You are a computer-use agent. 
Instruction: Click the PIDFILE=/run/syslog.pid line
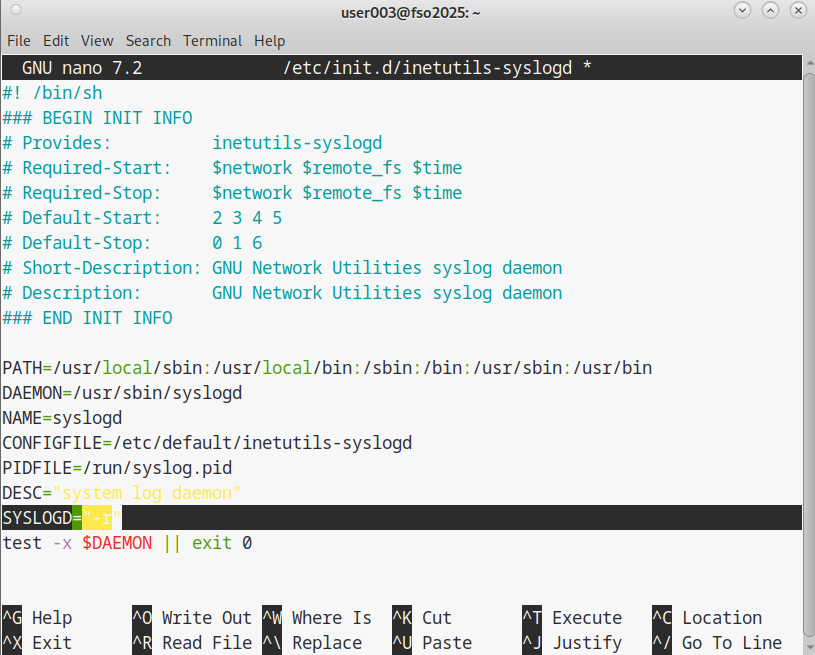pos(117,468)
